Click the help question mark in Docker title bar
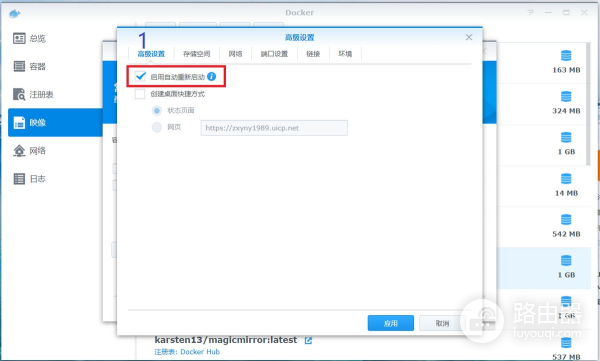This screenshot has height=361, width=600. (x=530, y=13)
